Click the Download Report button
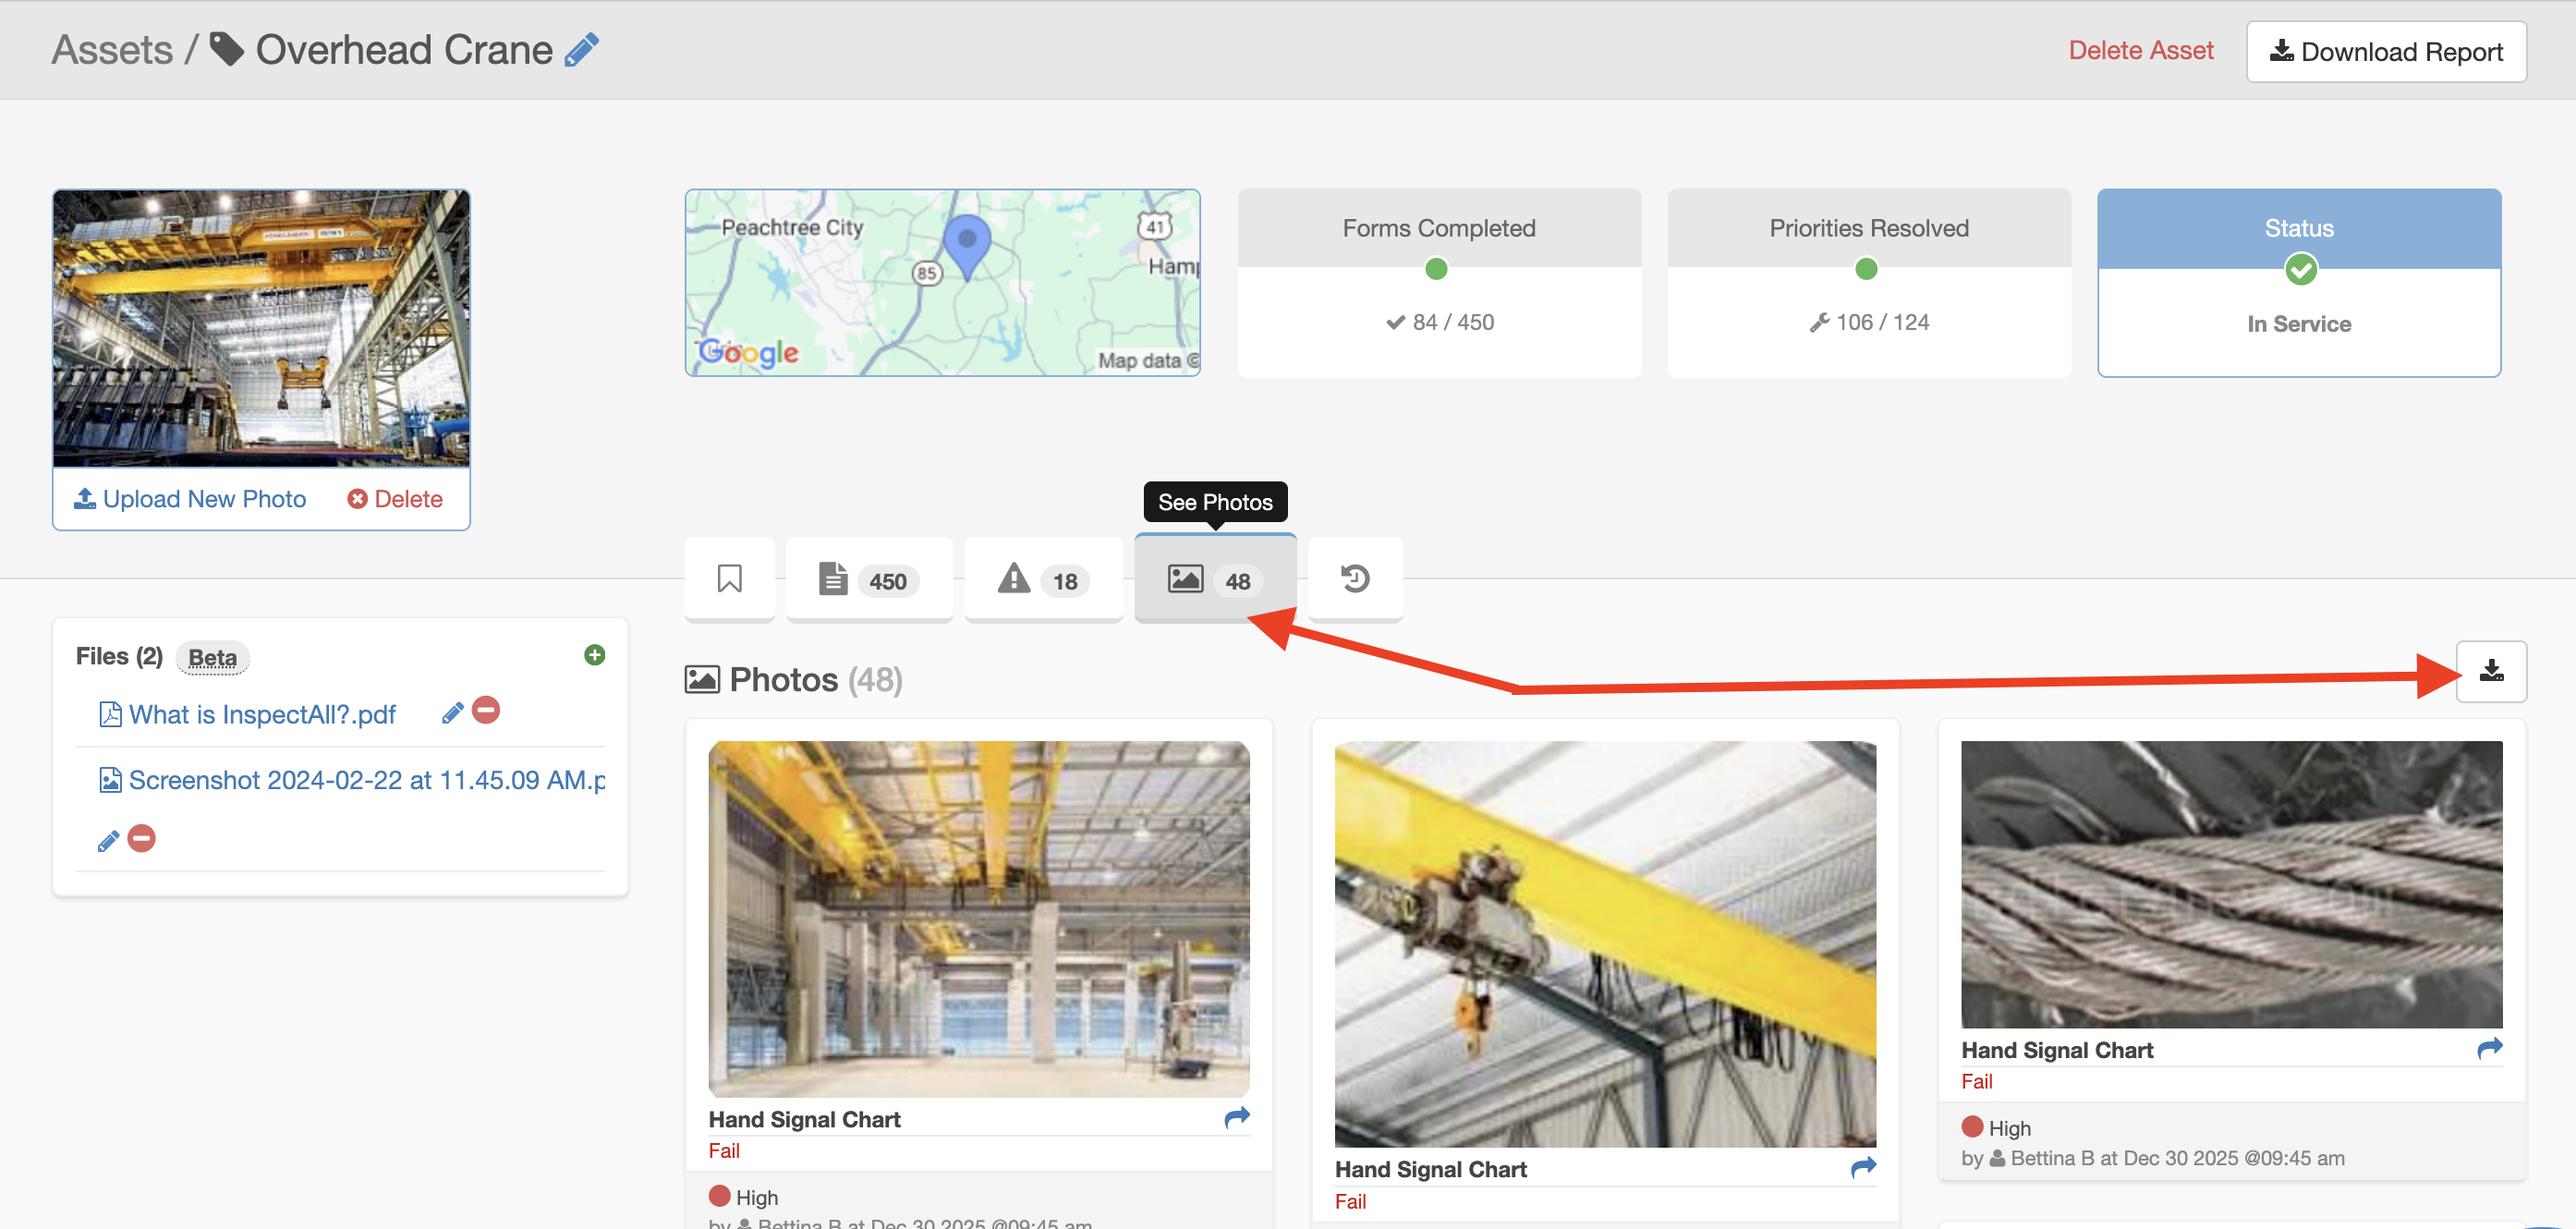Screen dimensions: 2576x1229 pos(2385,52)
